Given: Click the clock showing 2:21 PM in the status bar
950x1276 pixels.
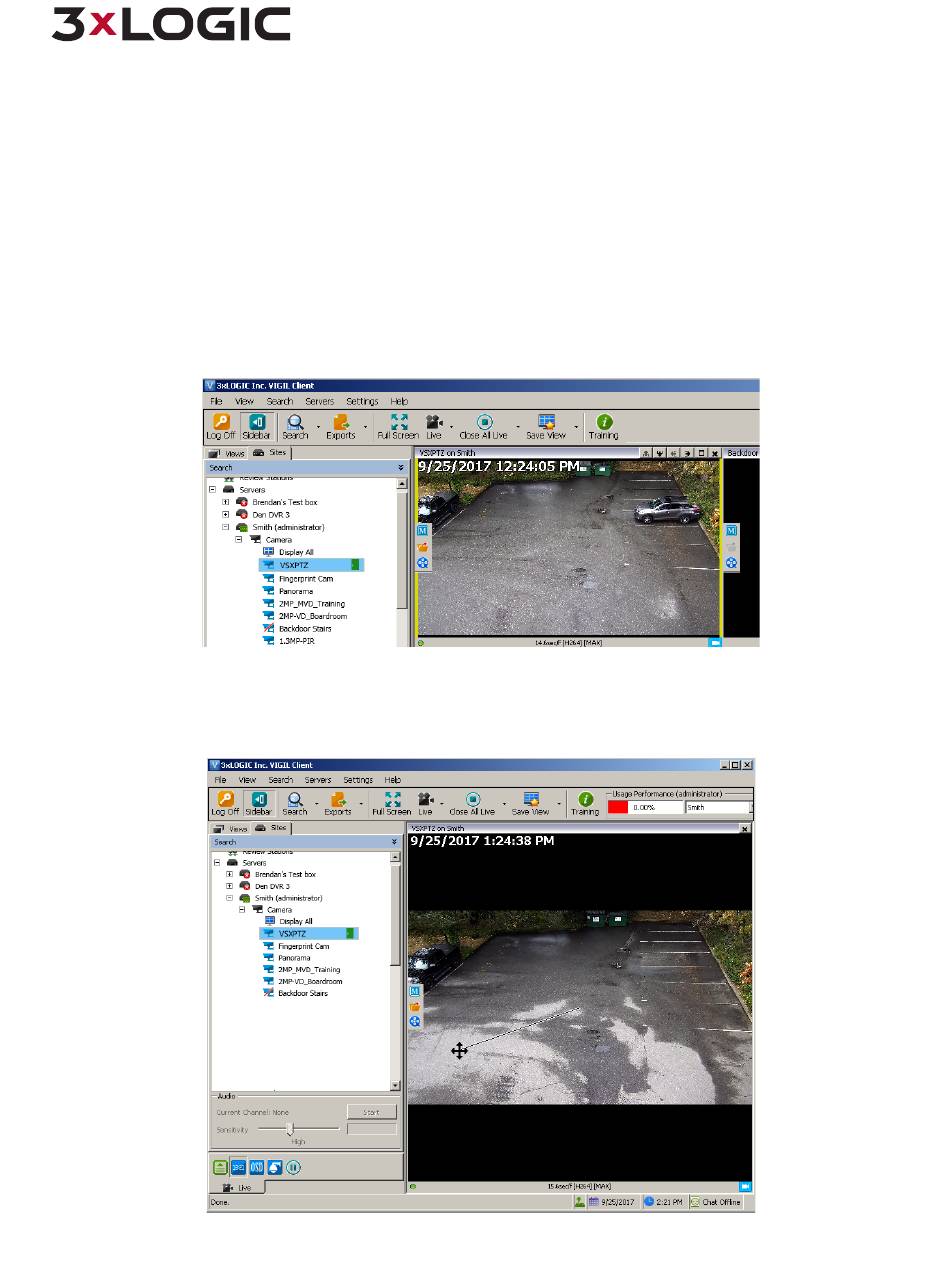Looking at the screenshot, I should [662, 1202].
